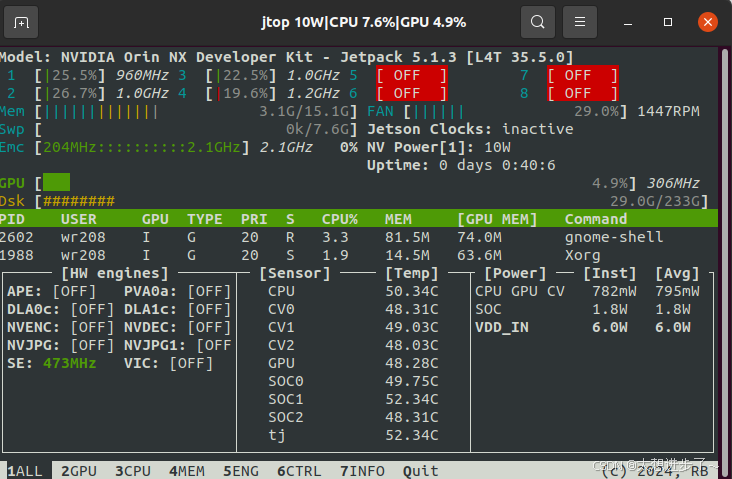This screenshot has height=479, width=732.
Task: Go to the 6CTRL page
Action: (x=299, y=471)
